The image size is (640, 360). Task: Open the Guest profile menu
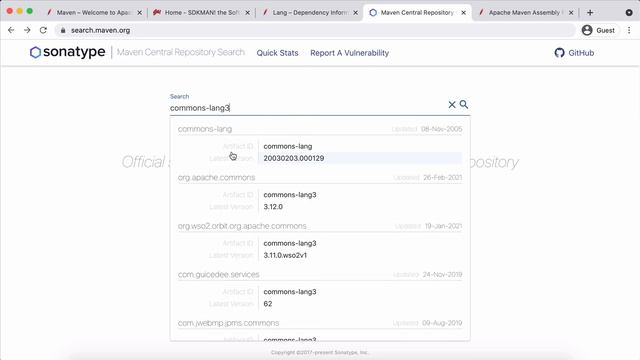(598, 30)
